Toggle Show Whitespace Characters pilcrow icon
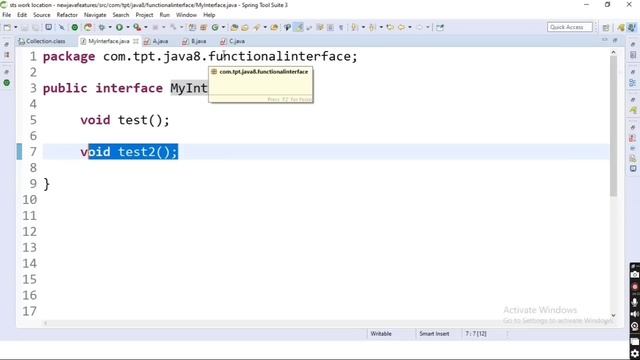This screenshot has height=360, width=640. point(341,27)
